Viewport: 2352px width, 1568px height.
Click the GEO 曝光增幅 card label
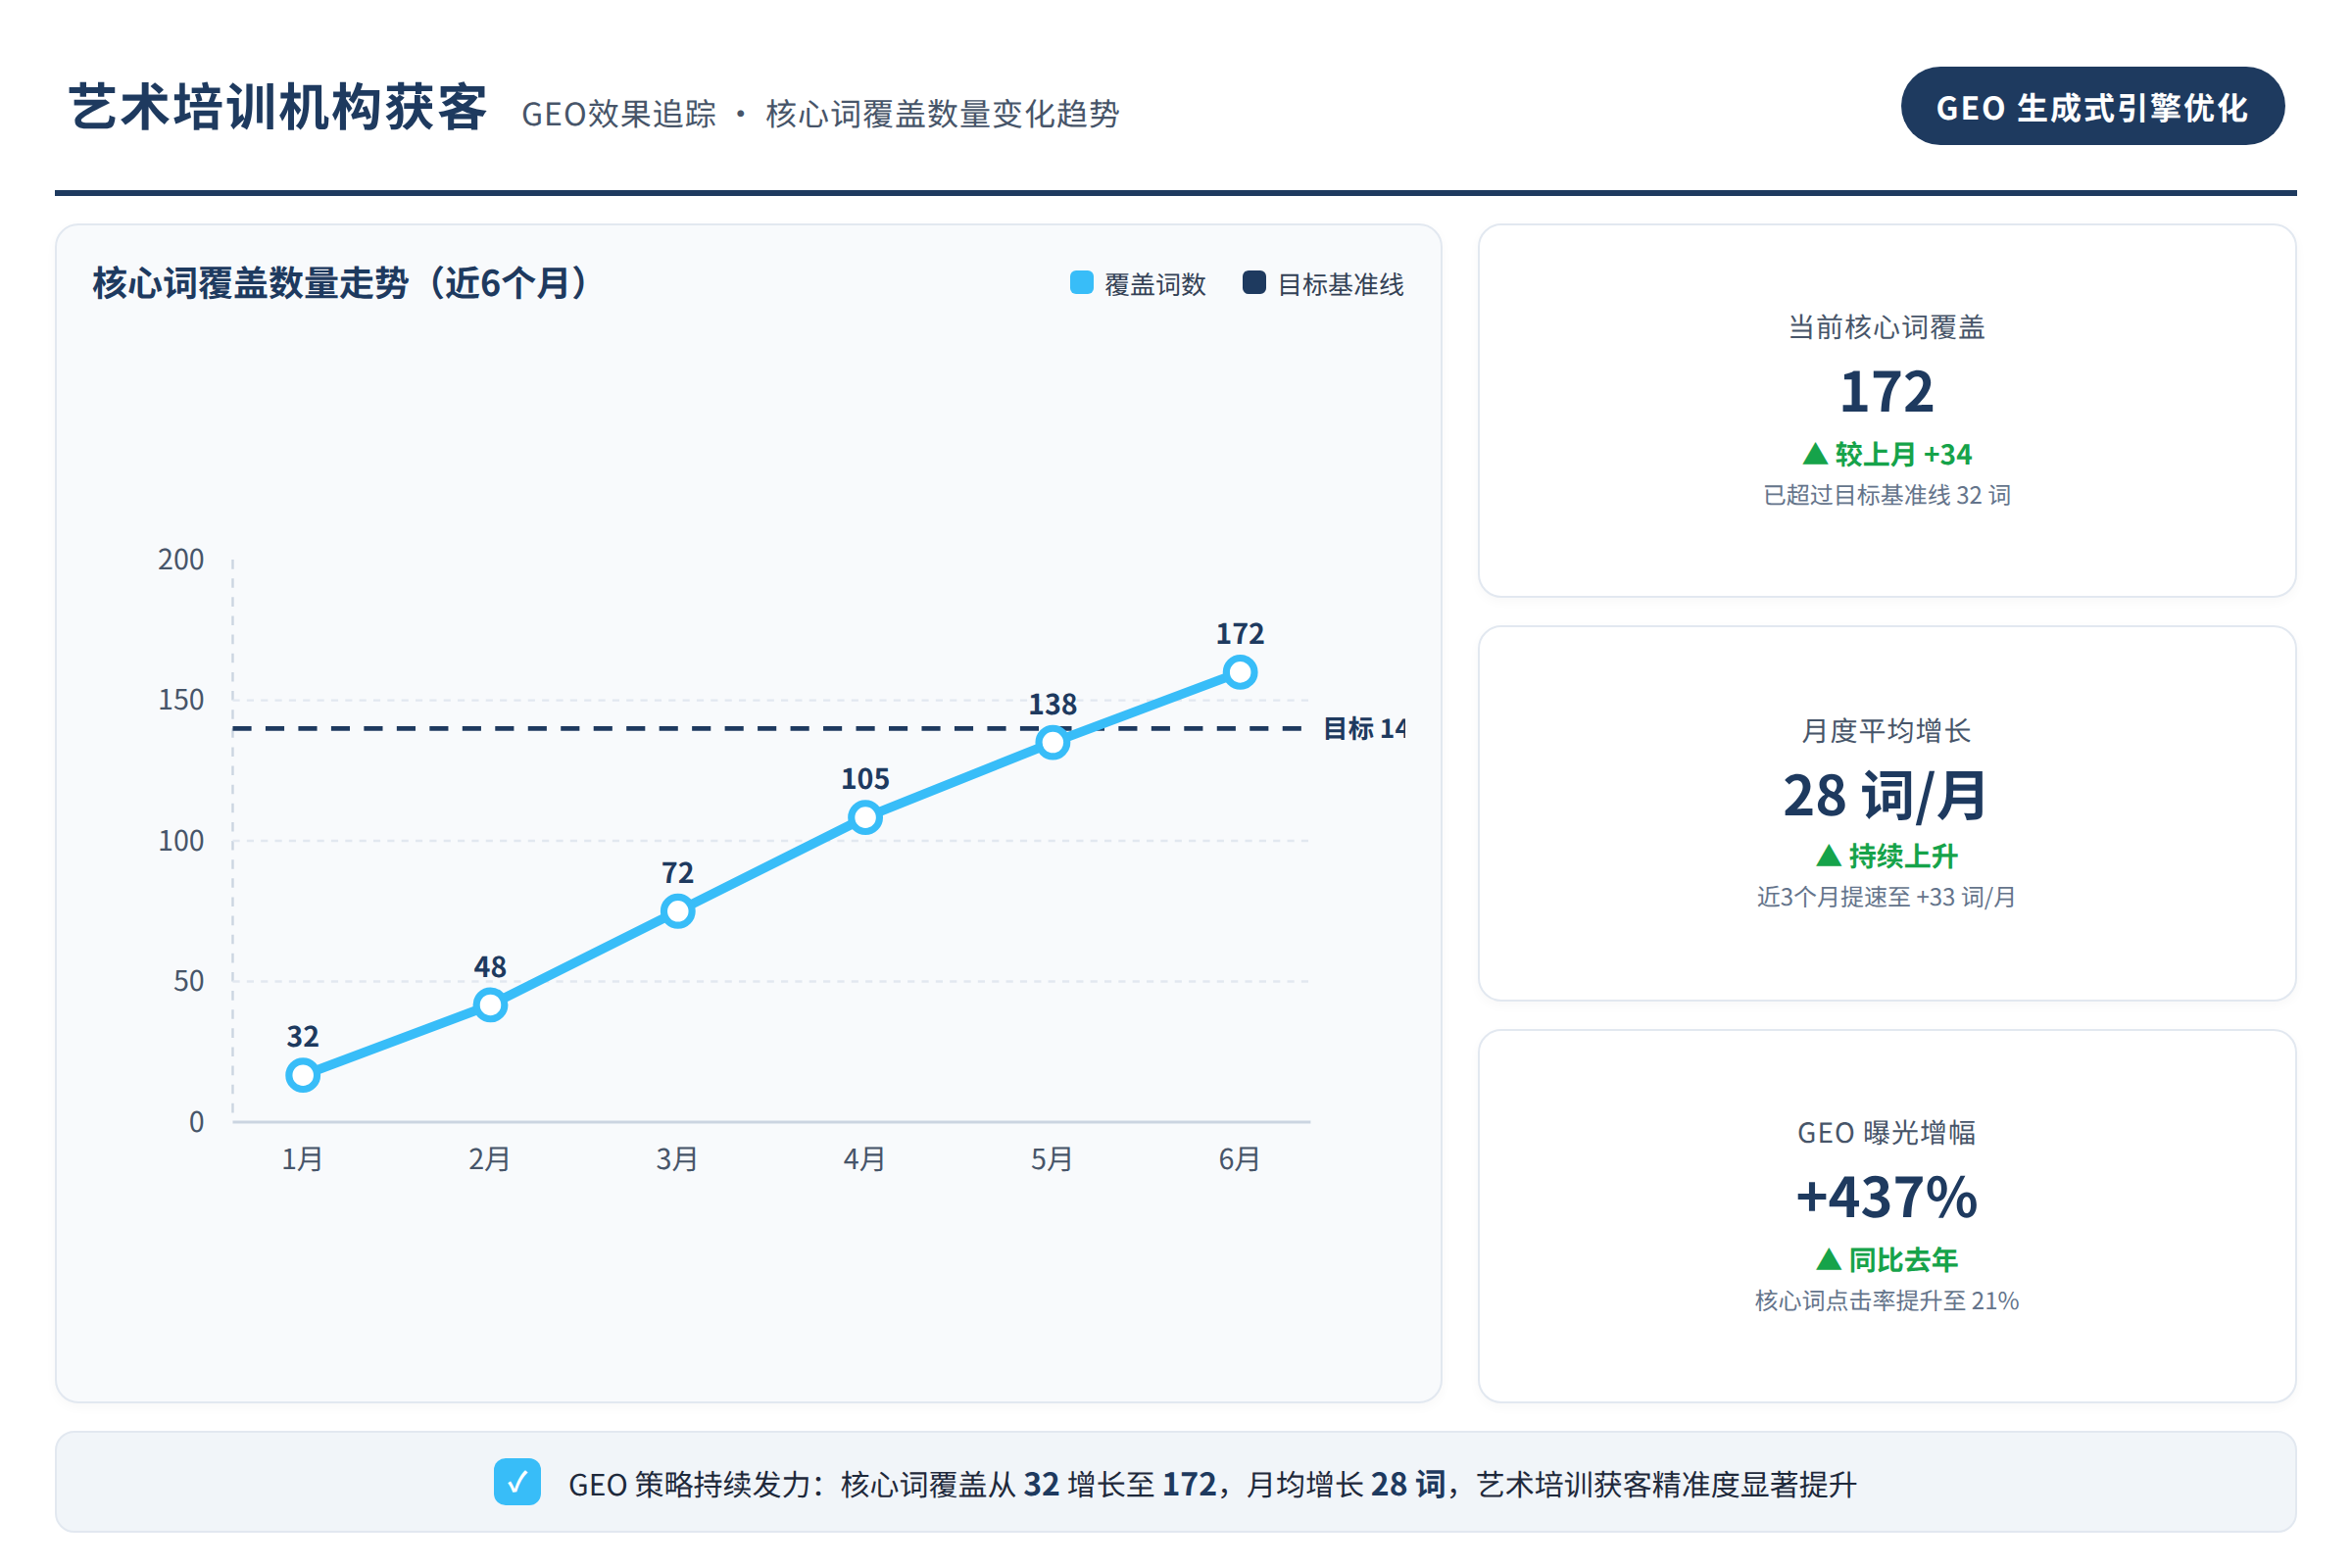click(x=1886, y=1133)
